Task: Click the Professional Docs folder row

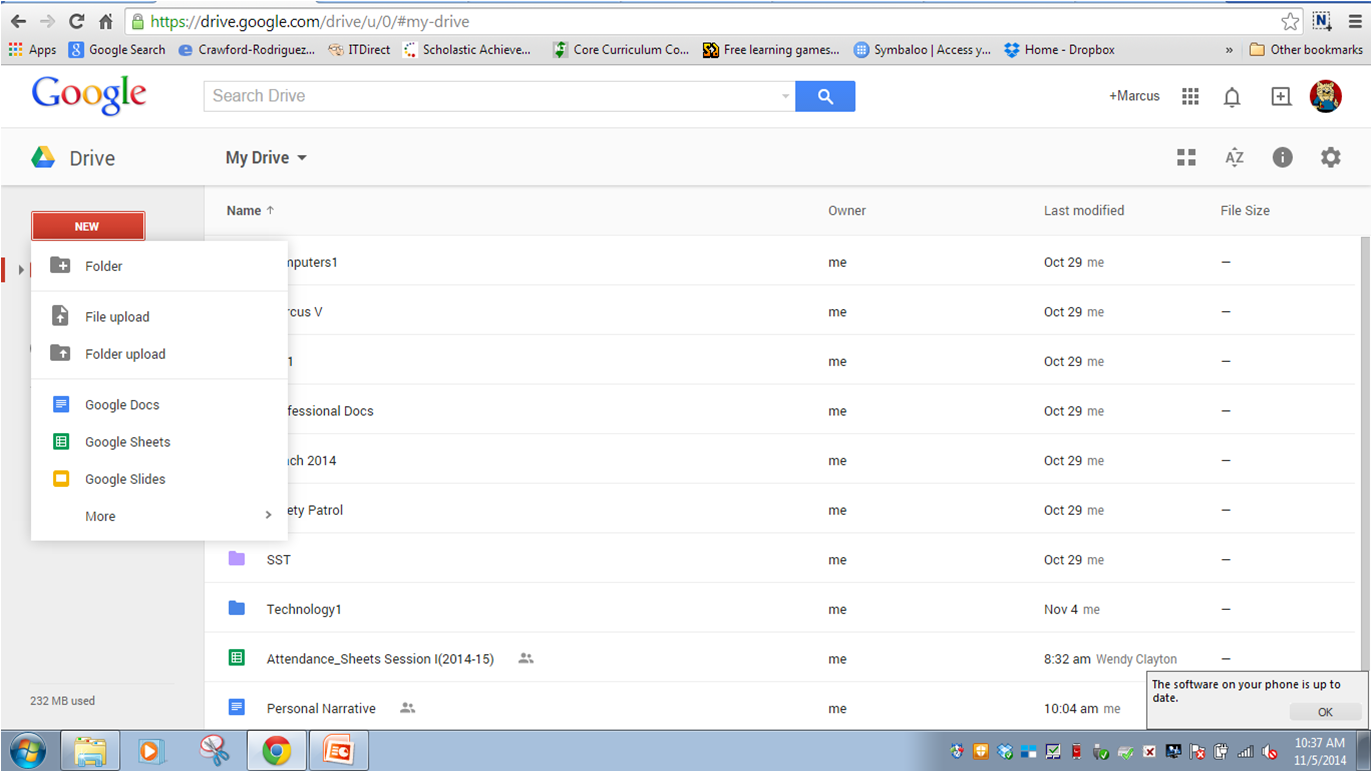Action: (782, 410)
